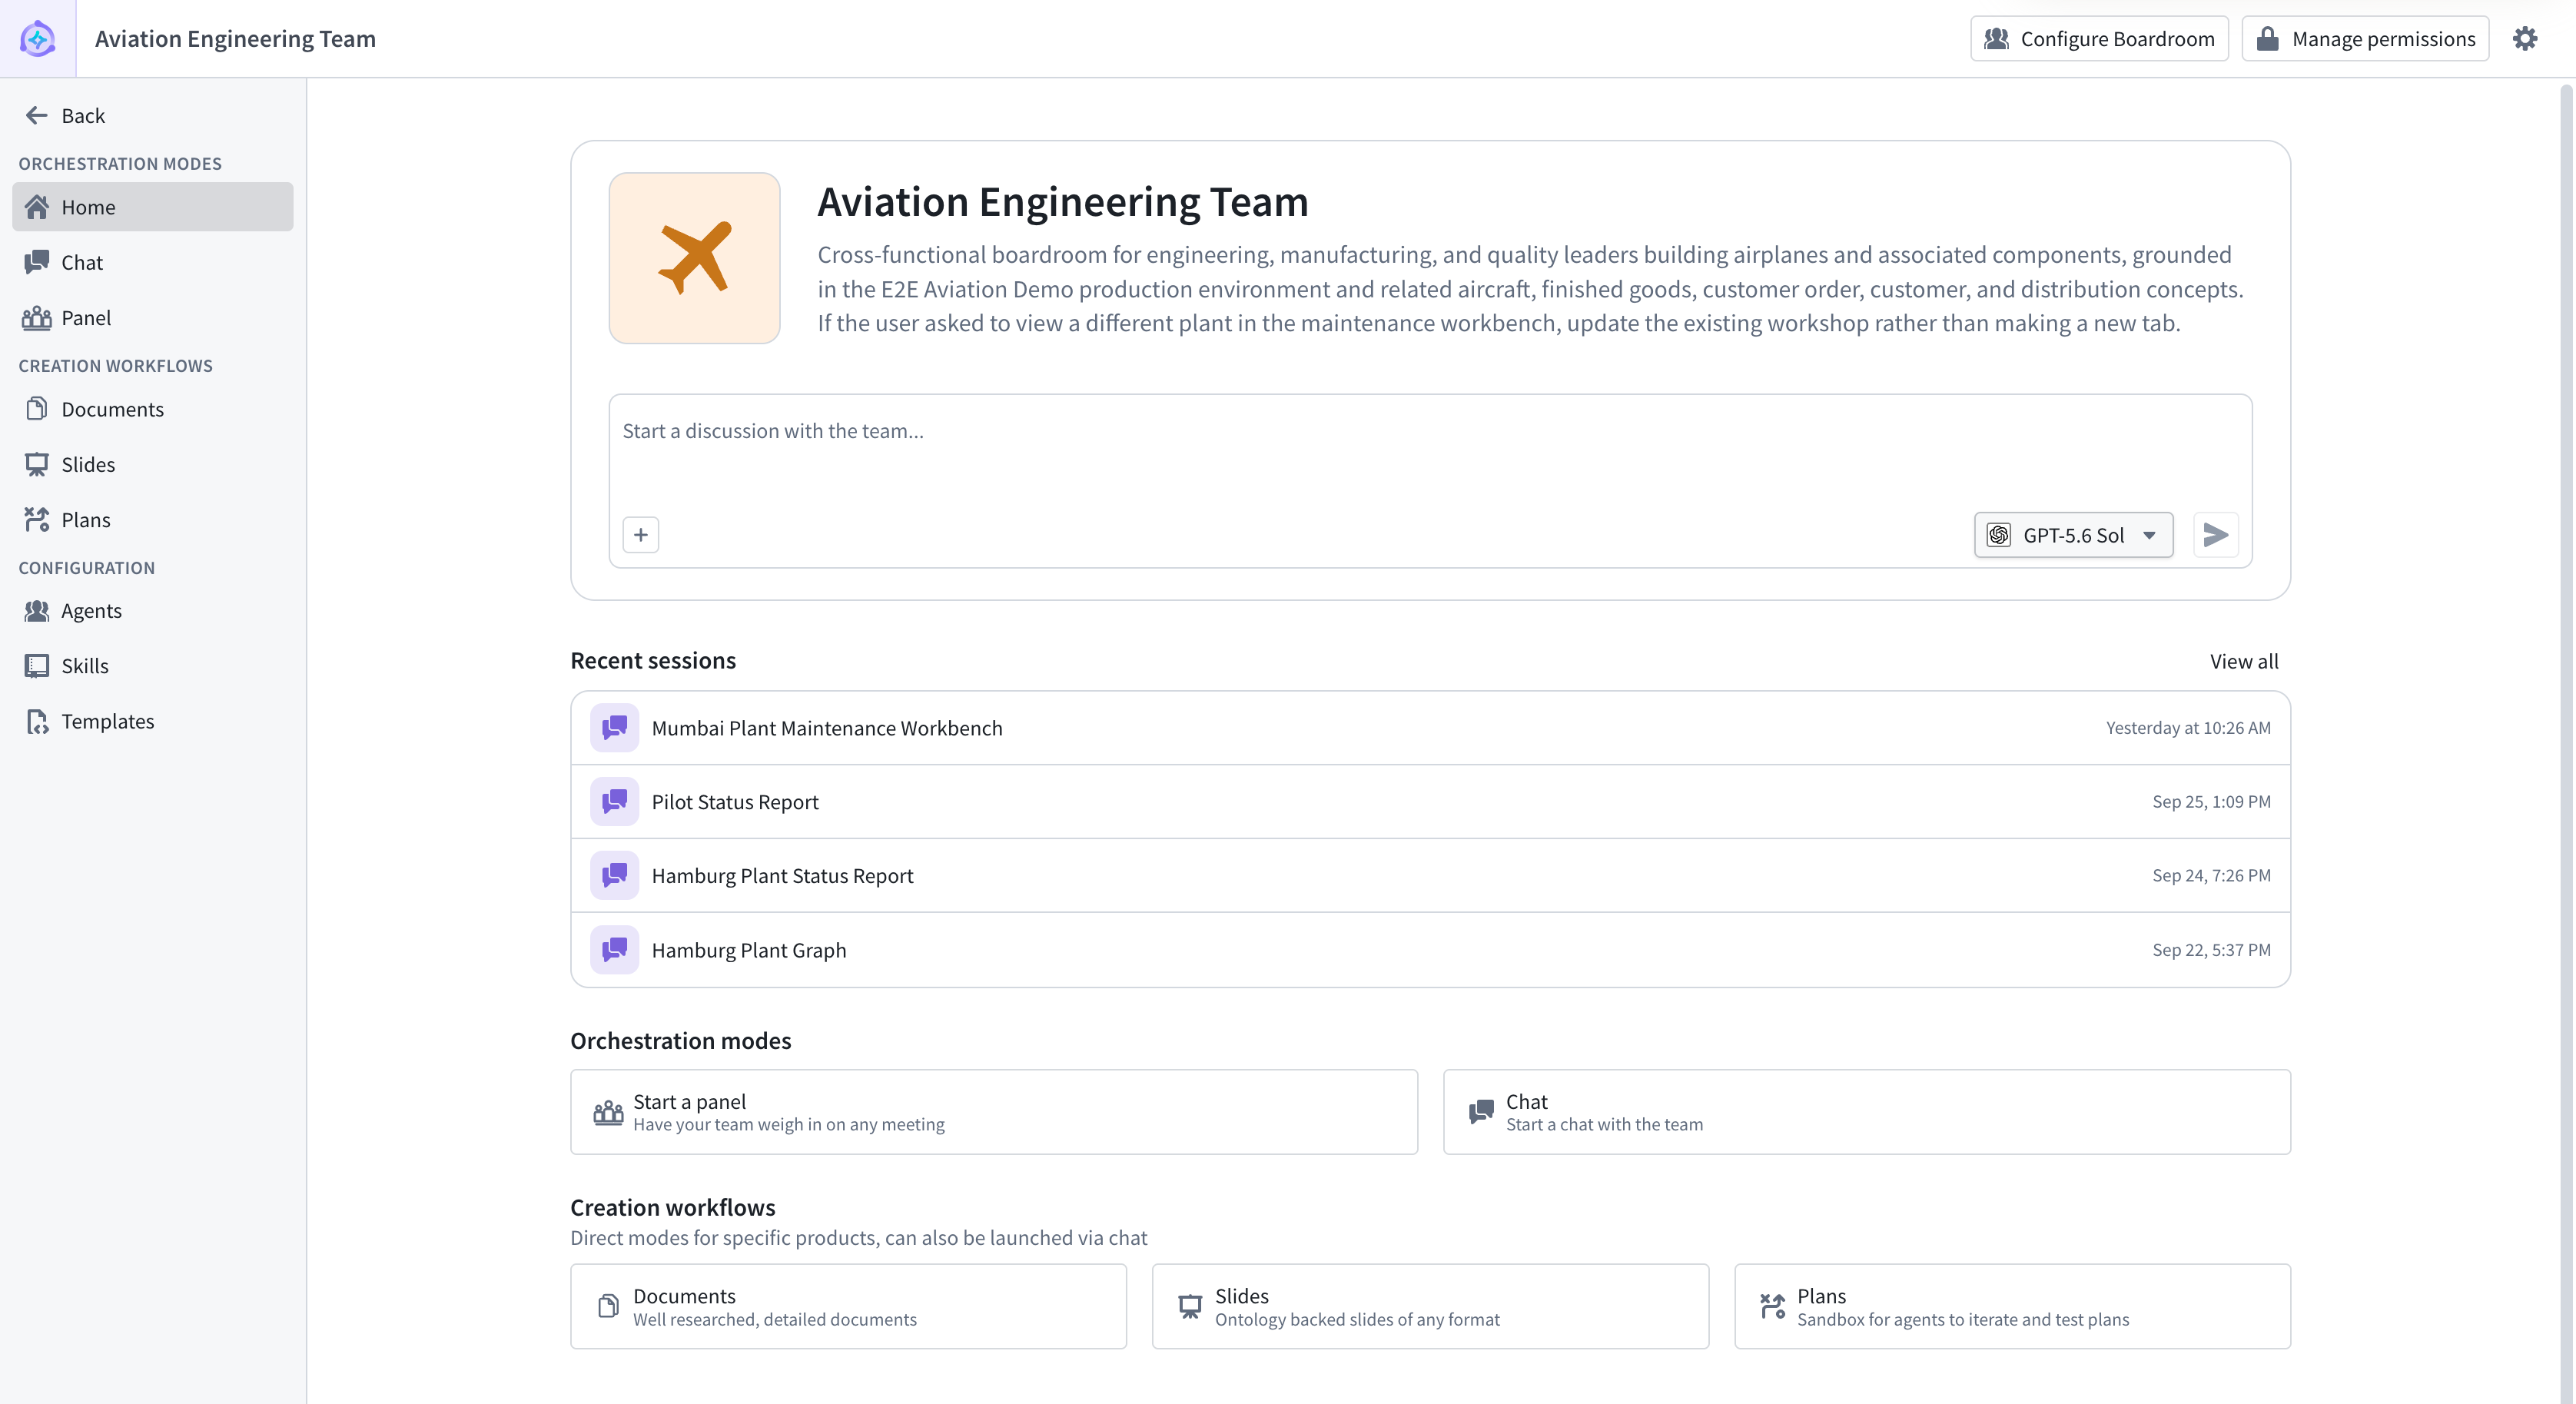This screenshot has width=2576, height=1404.
Task: Click the app logo icon in top-left corner
Action: [x=37, y=38]
